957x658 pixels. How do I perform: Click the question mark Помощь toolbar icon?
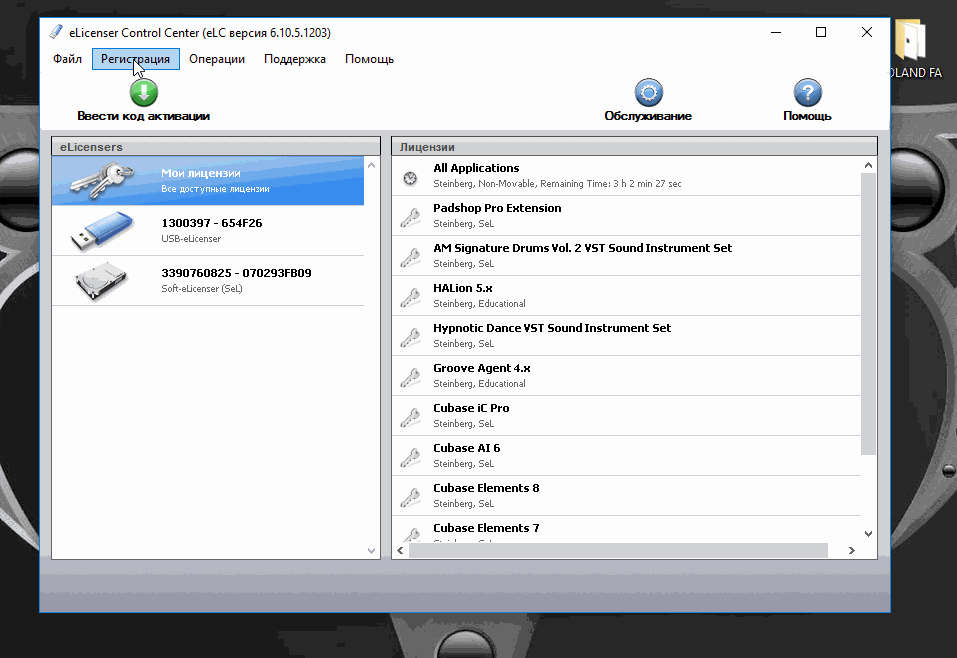(807, 93)
